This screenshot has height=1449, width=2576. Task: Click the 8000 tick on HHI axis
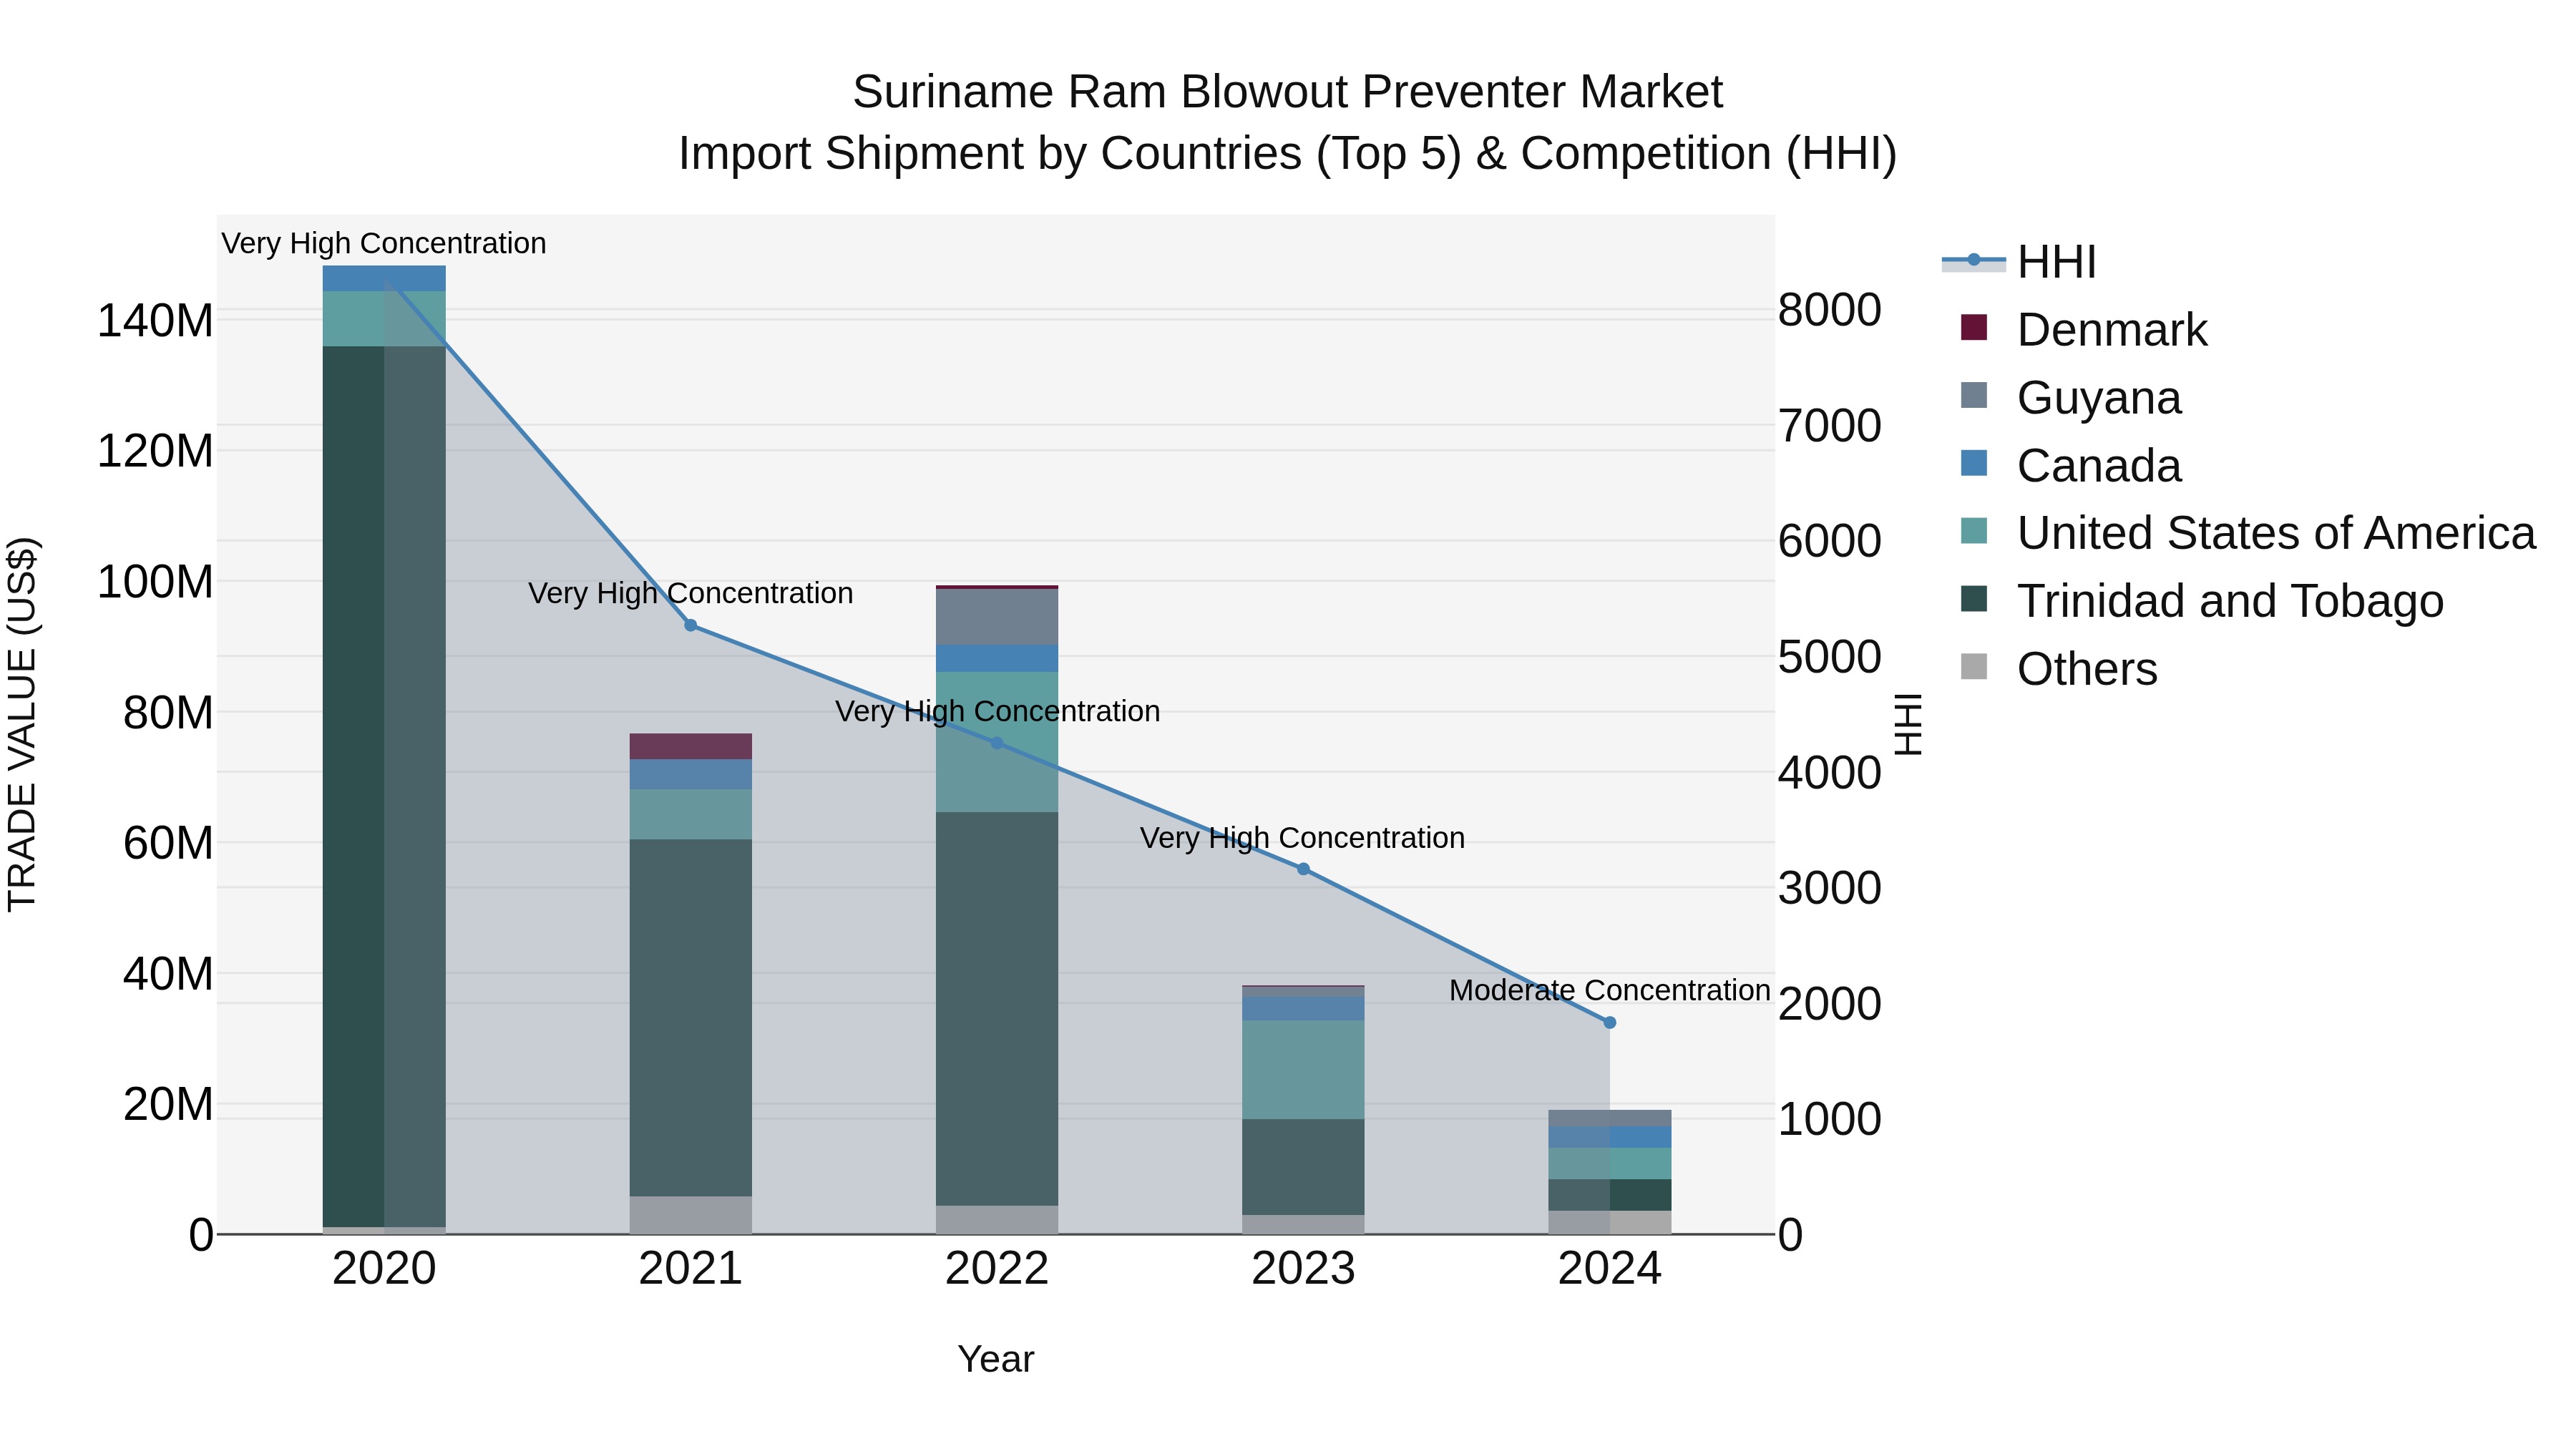click(x=1830, y=309)
